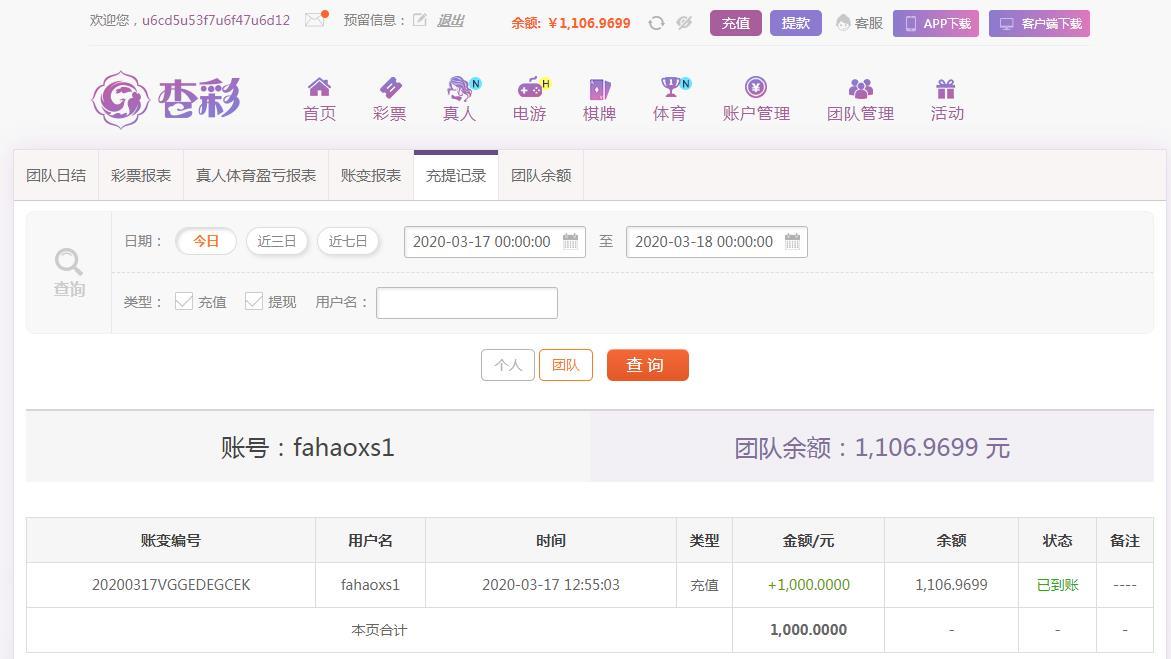Open the 首页 home icon
Viewport: 1171px width, 659px height.
(x=318, y=97)
